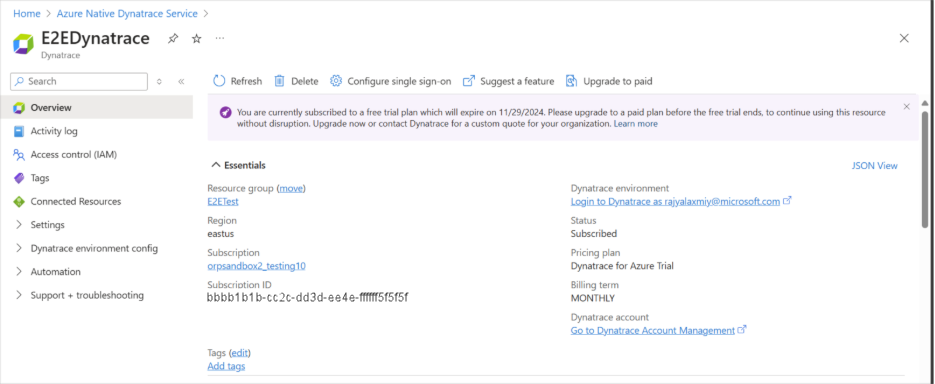Click the Tags icon in sidebar

coord(19,178)
